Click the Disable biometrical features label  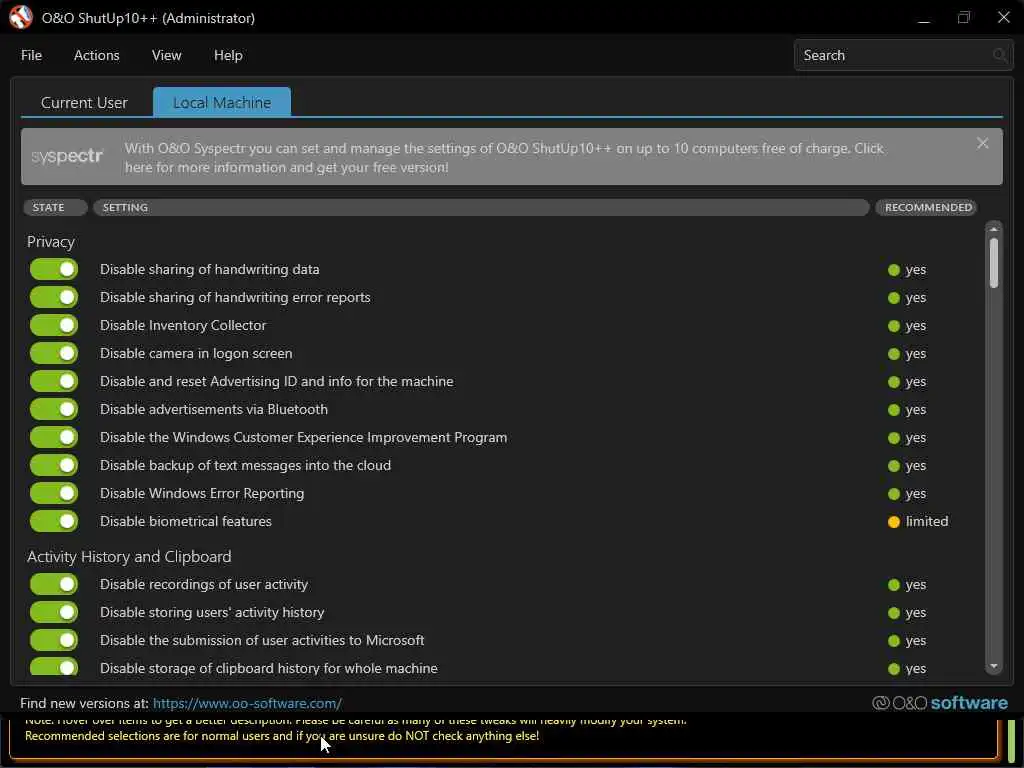coord(185,521)
